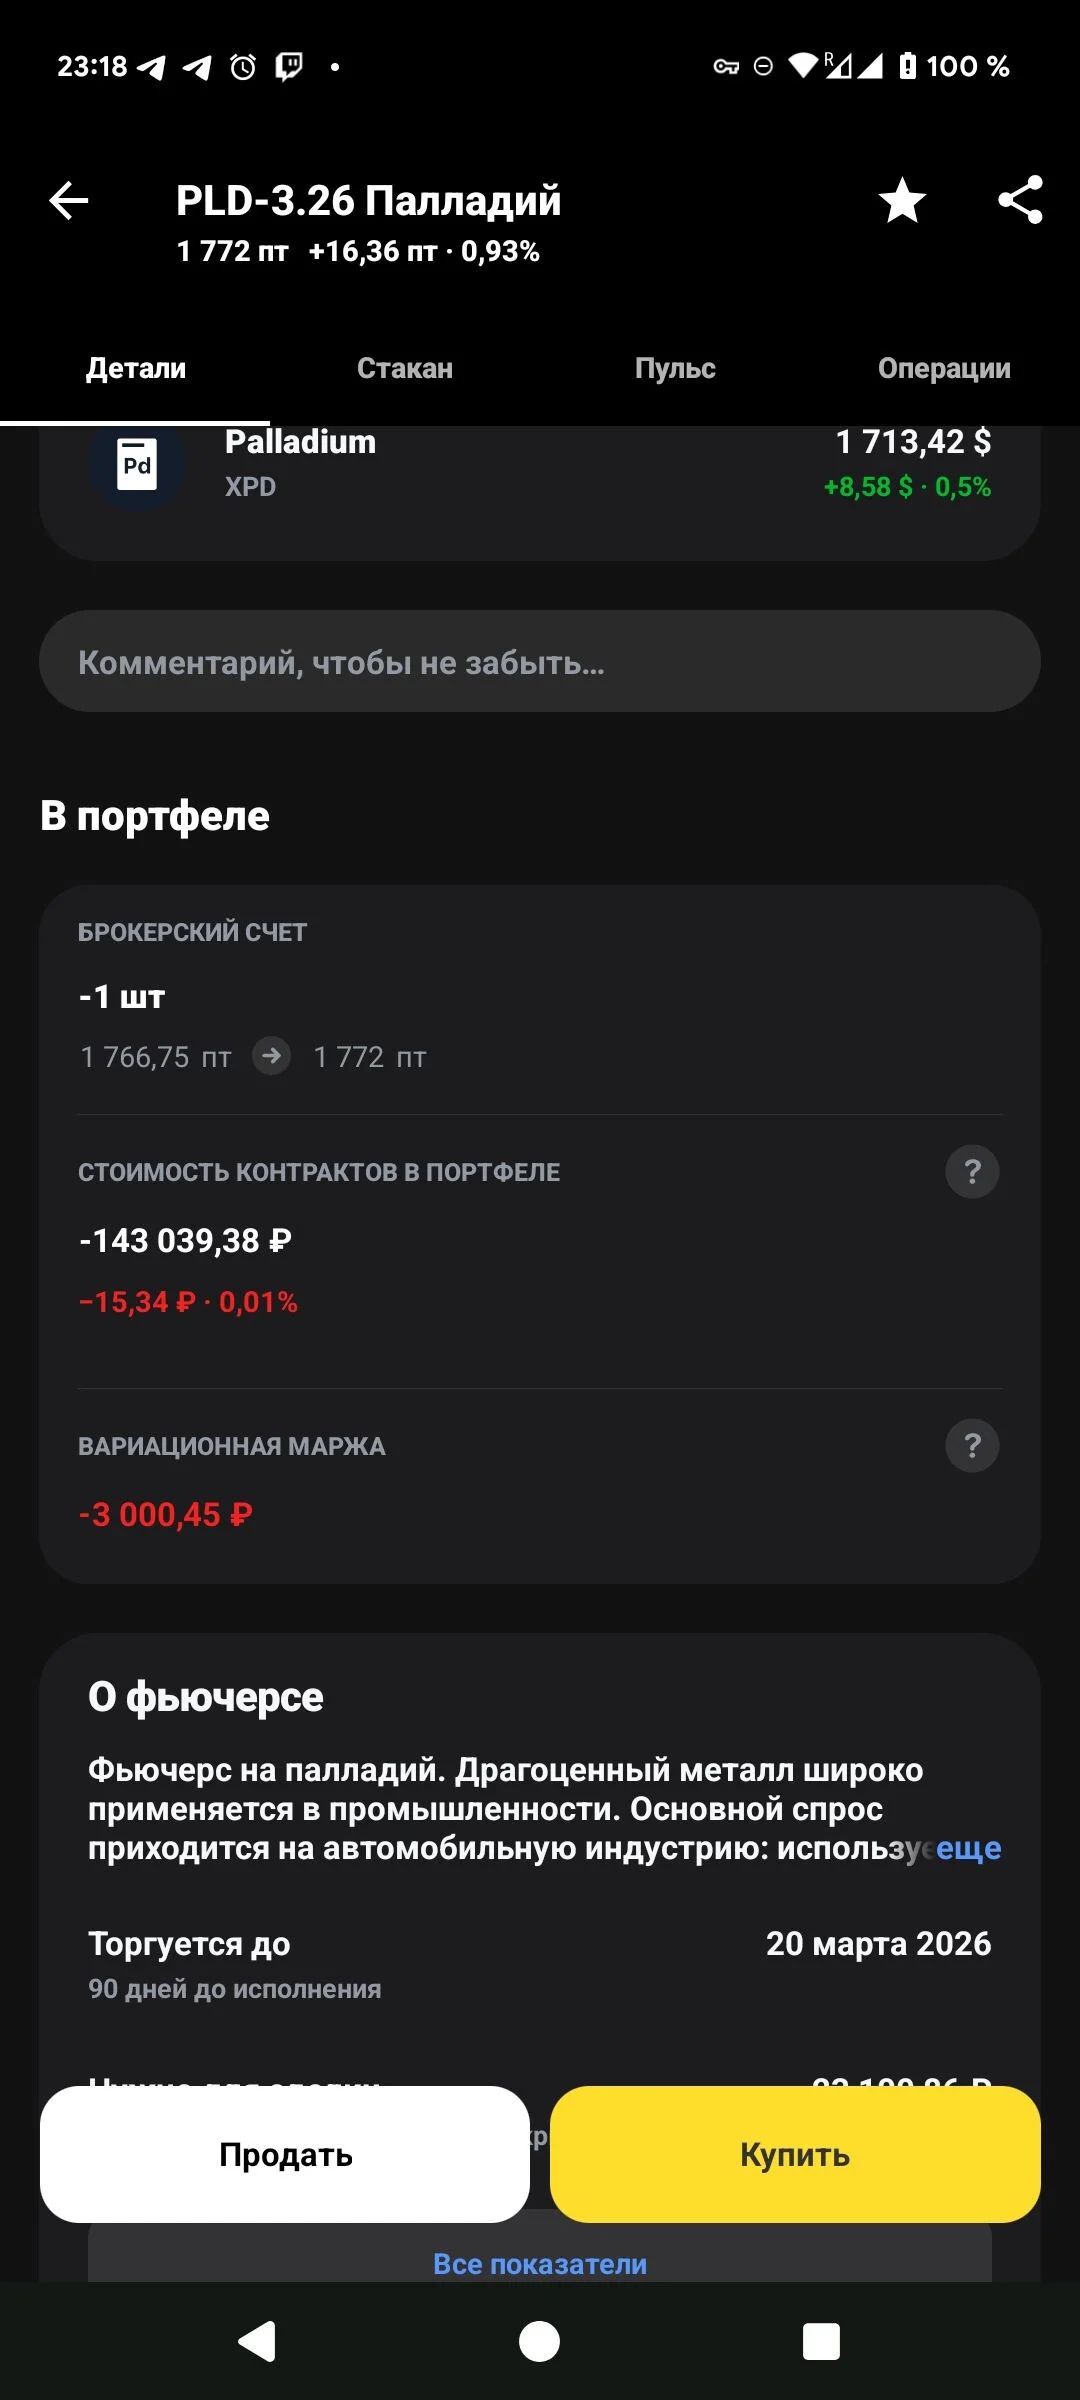Tap Android home navigation button
The width and height of the screenshot is (1080, 2400).
pyautogui.click(x=540, y=2341)
